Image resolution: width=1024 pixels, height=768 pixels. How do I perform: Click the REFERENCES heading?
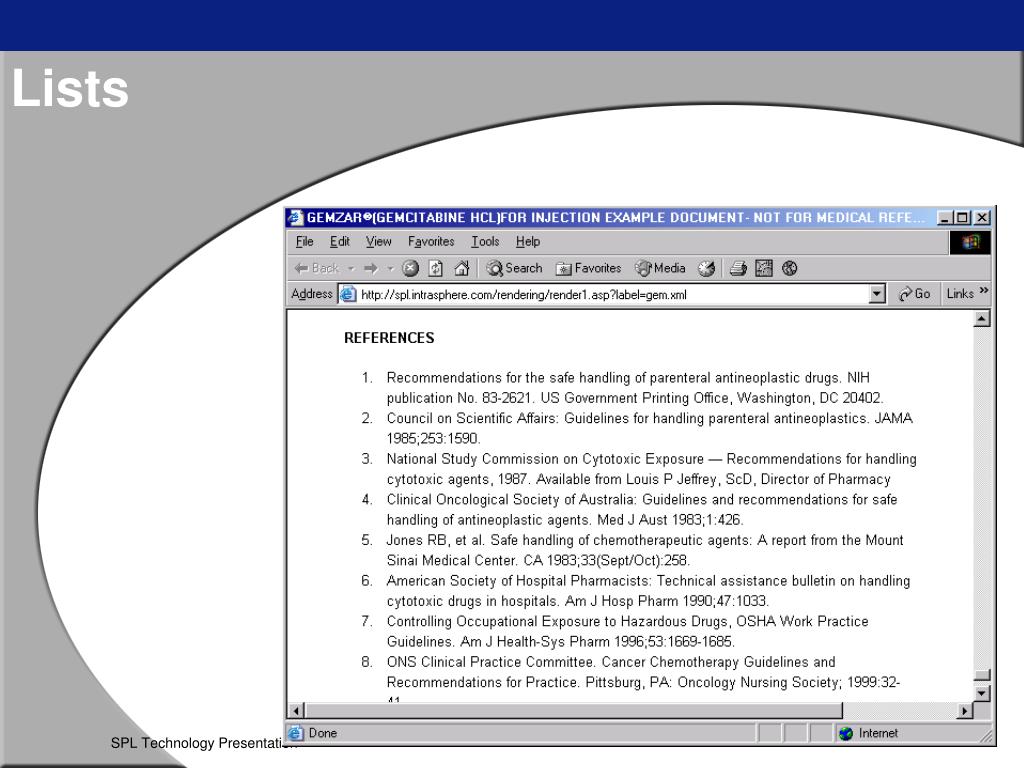coord(389,338)
